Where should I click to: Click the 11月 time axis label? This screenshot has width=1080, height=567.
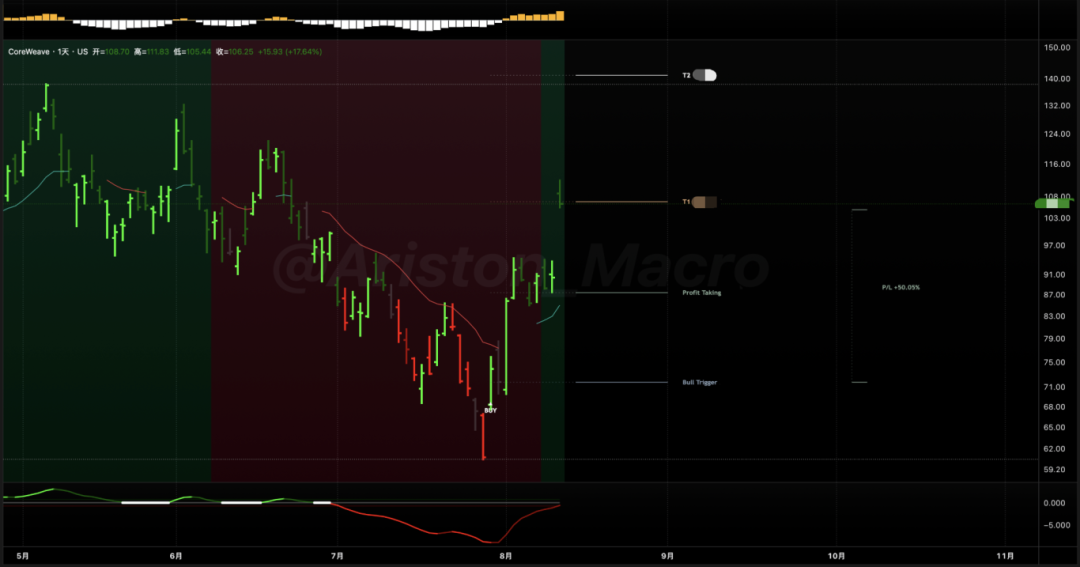click(x=1006, y=556)
